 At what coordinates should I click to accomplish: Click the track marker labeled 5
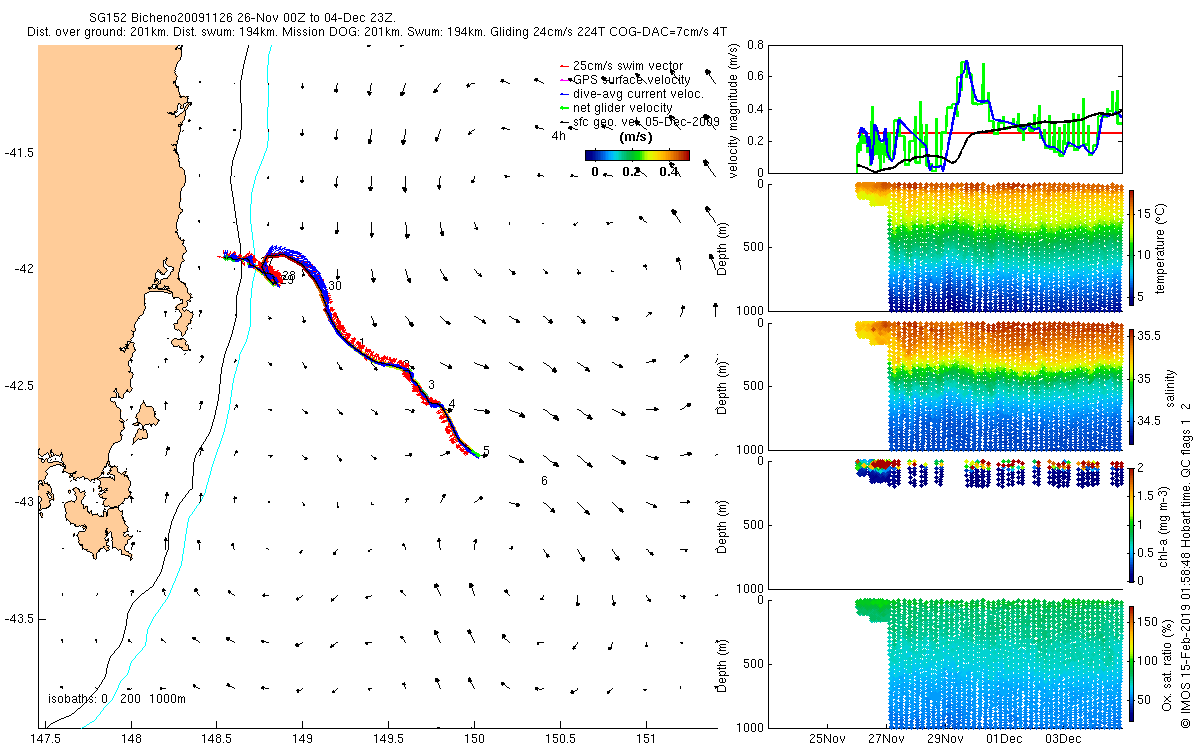[486, 452]
